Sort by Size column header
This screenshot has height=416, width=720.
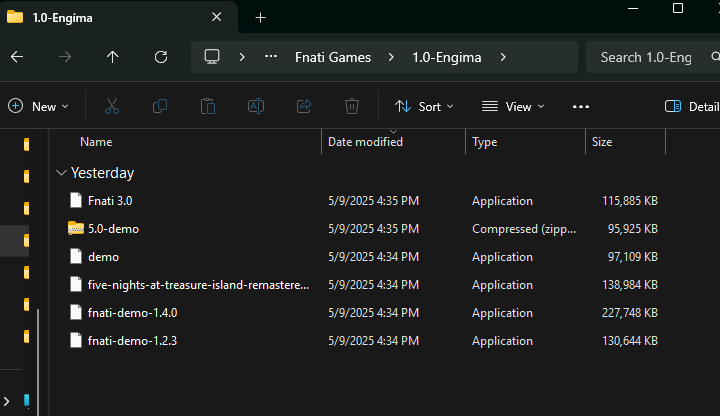coord(602,142)
